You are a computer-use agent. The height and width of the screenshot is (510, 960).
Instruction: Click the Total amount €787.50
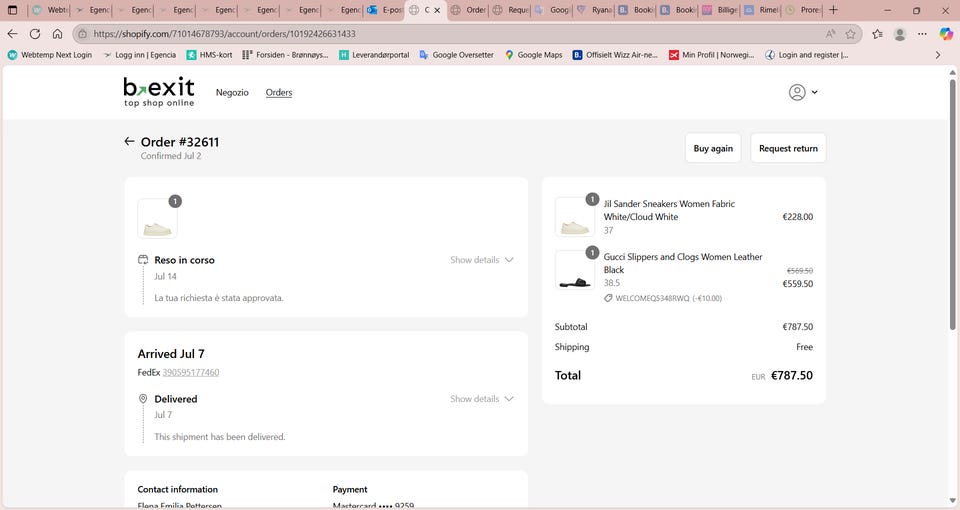click(x=792, y=375)
